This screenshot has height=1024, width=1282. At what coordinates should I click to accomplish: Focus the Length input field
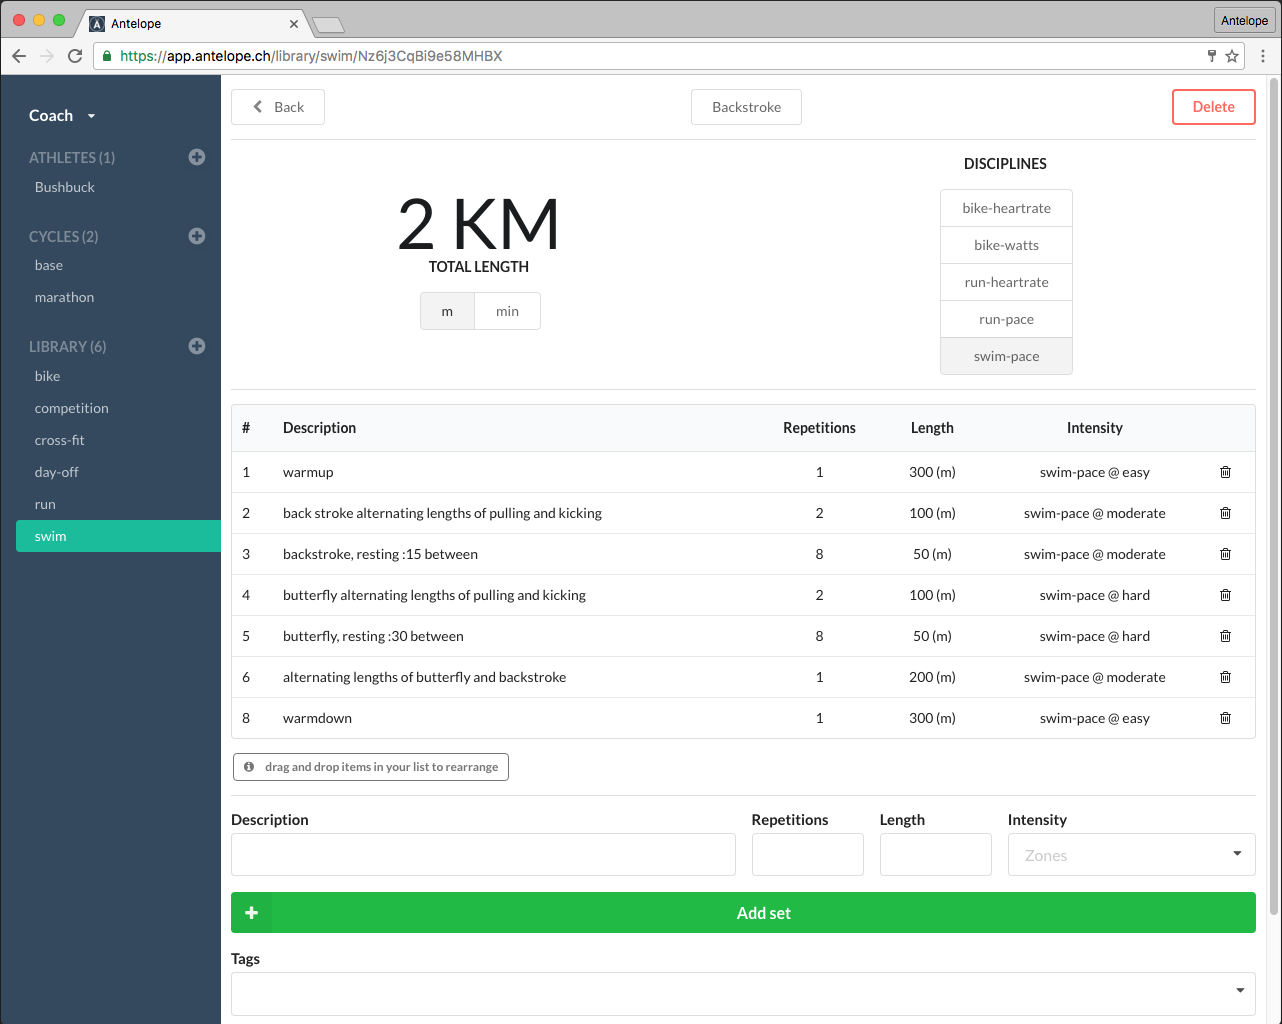tap(935, 855)
